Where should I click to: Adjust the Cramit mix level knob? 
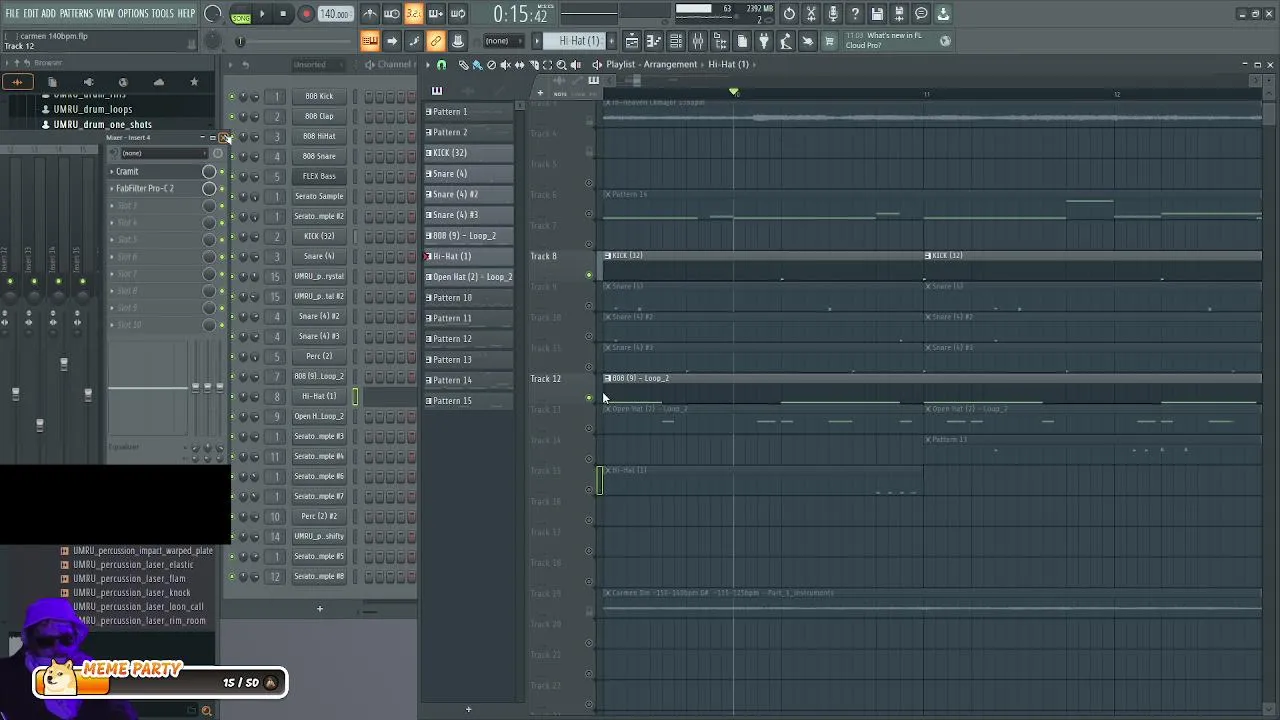tap(209, 171)
